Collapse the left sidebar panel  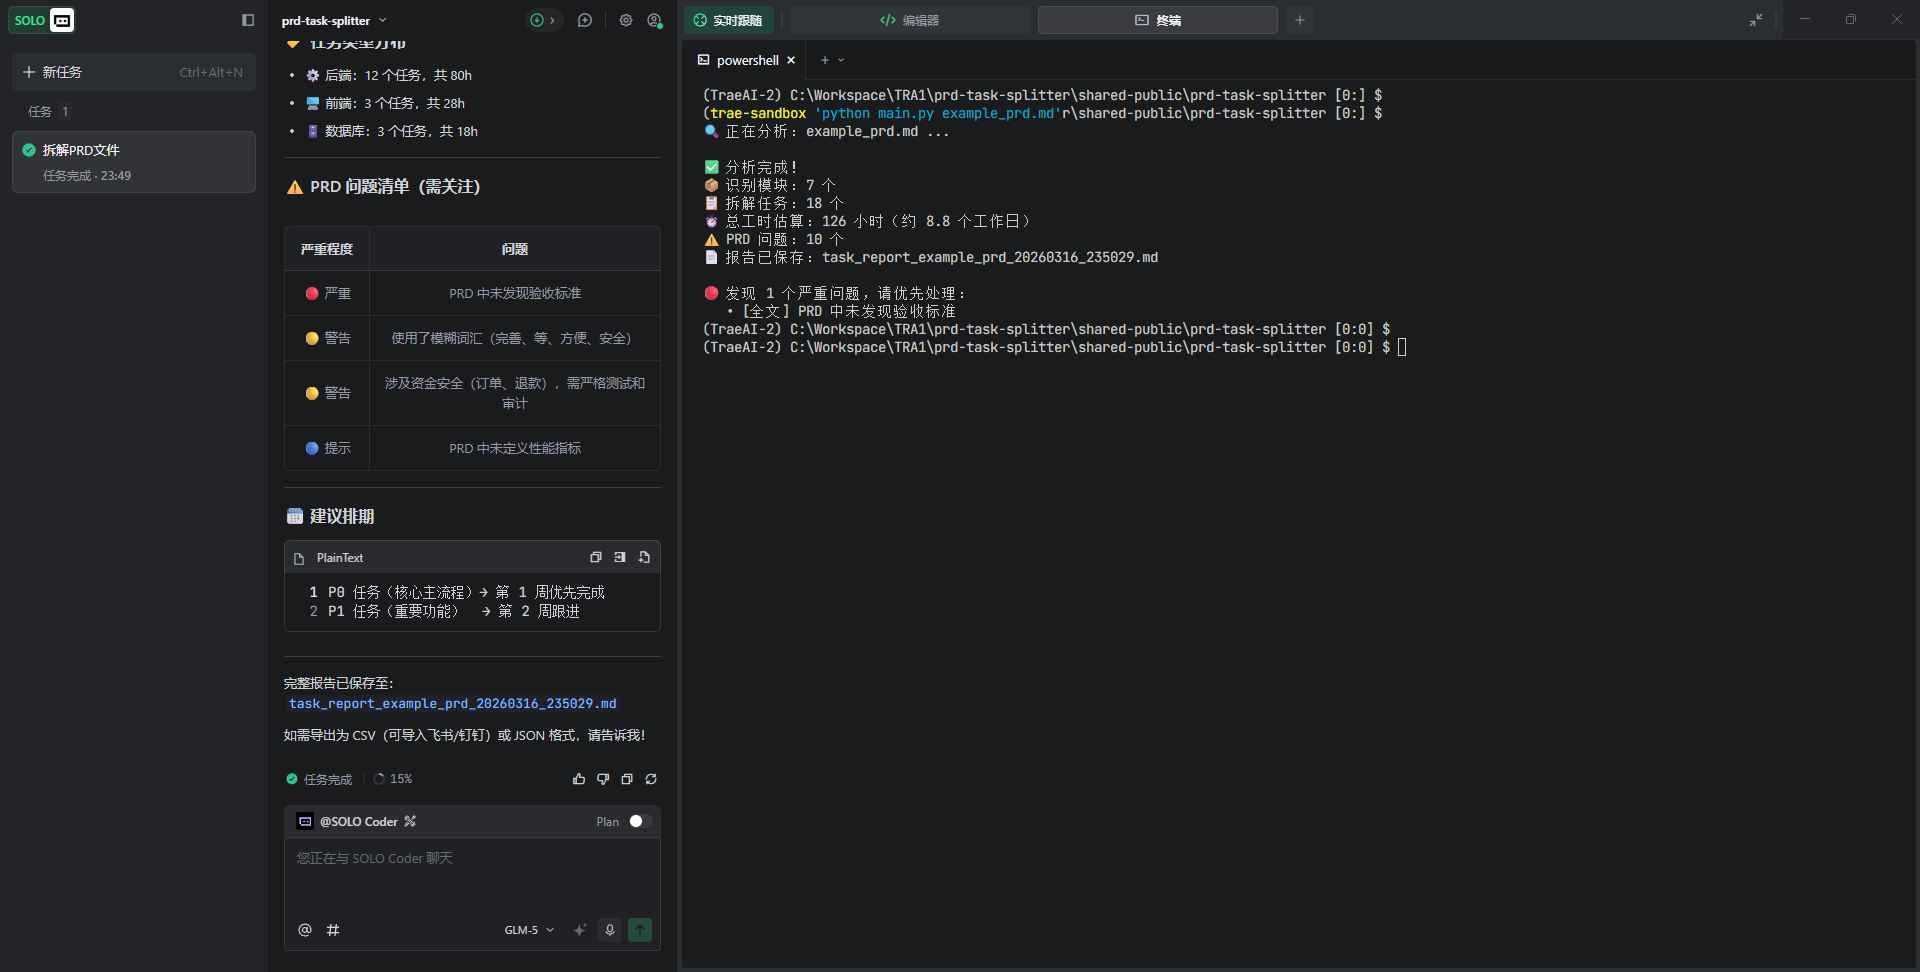pyautogui.click(x=248, y=20)
